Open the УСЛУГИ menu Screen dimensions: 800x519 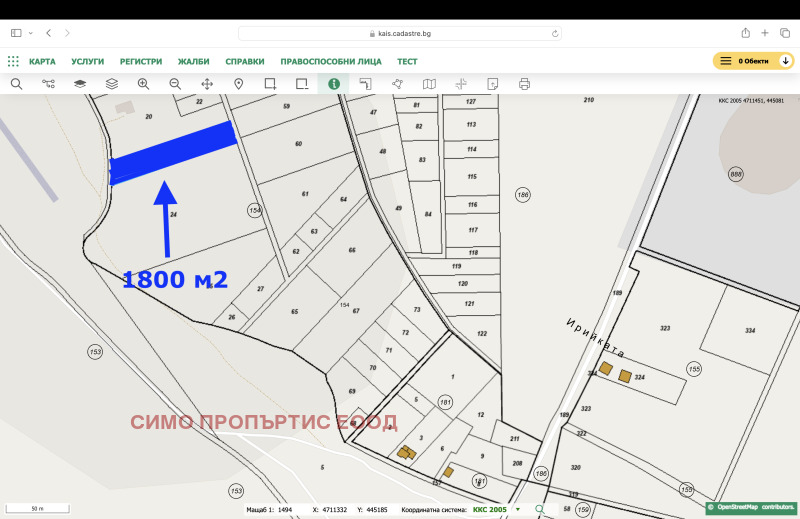coord(88,61)
